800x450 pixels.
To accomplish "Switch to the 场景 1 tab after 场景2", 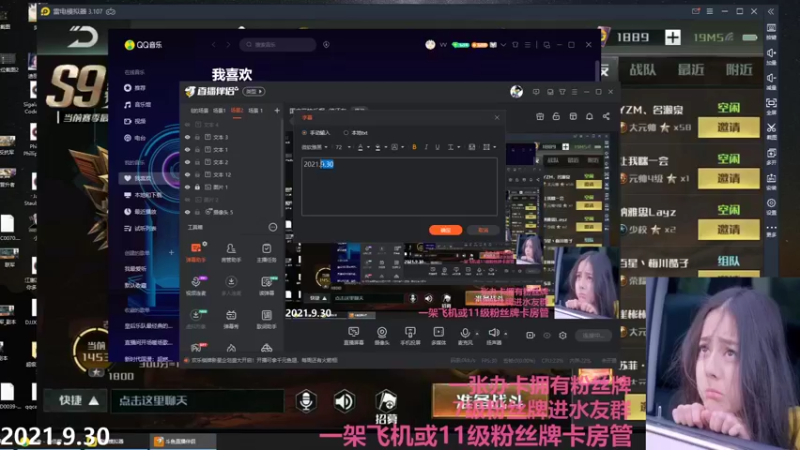I will pyautogui.click(x=256, y=110).
